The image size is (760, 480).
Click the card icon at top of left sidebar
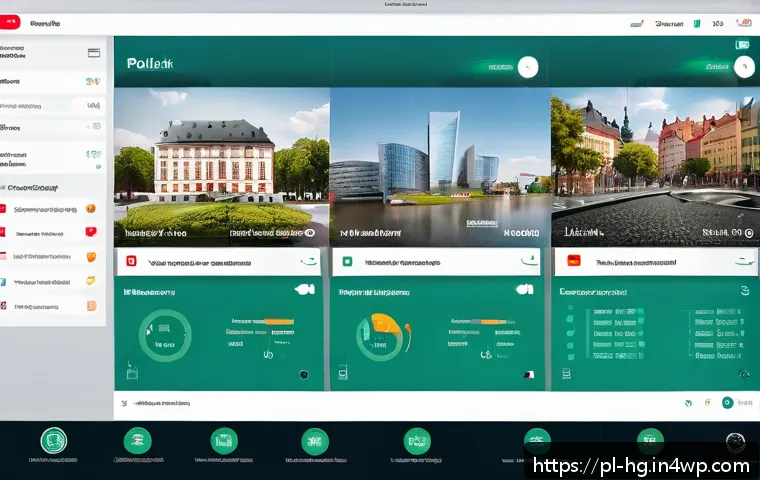click(x=94, y=52)
